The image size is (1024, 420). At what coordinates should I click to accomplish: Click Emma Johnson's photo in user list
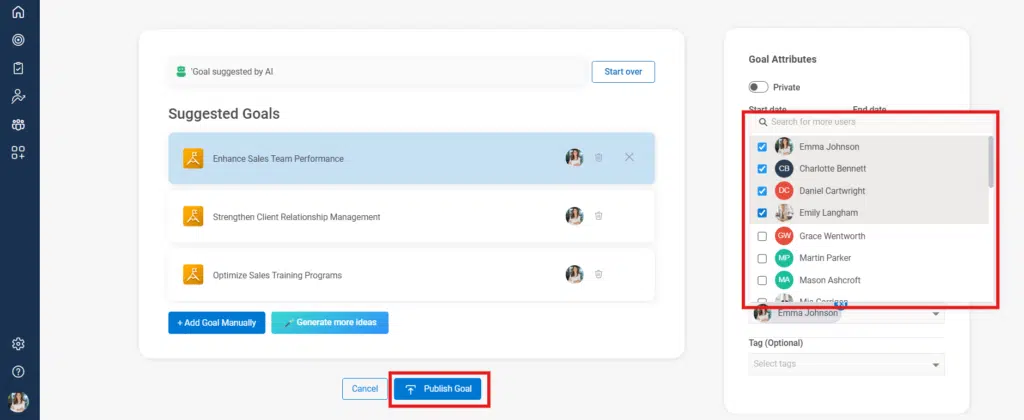point(784,146)
